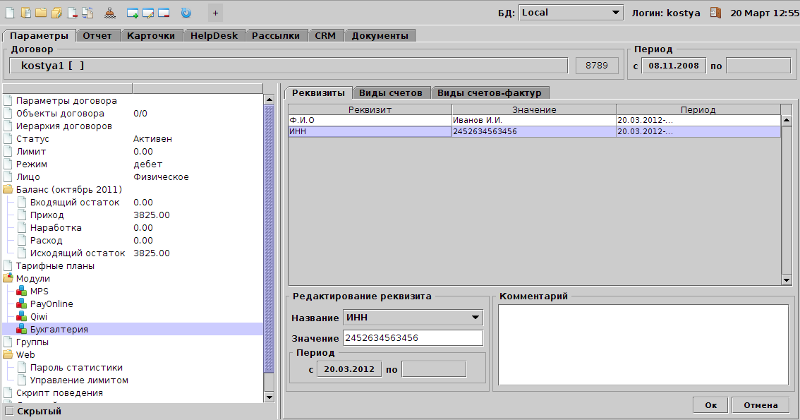Collapse the Баланс (октябрь 2011) folder
Screen dimensions: 800x420
[x=9, y=189]
